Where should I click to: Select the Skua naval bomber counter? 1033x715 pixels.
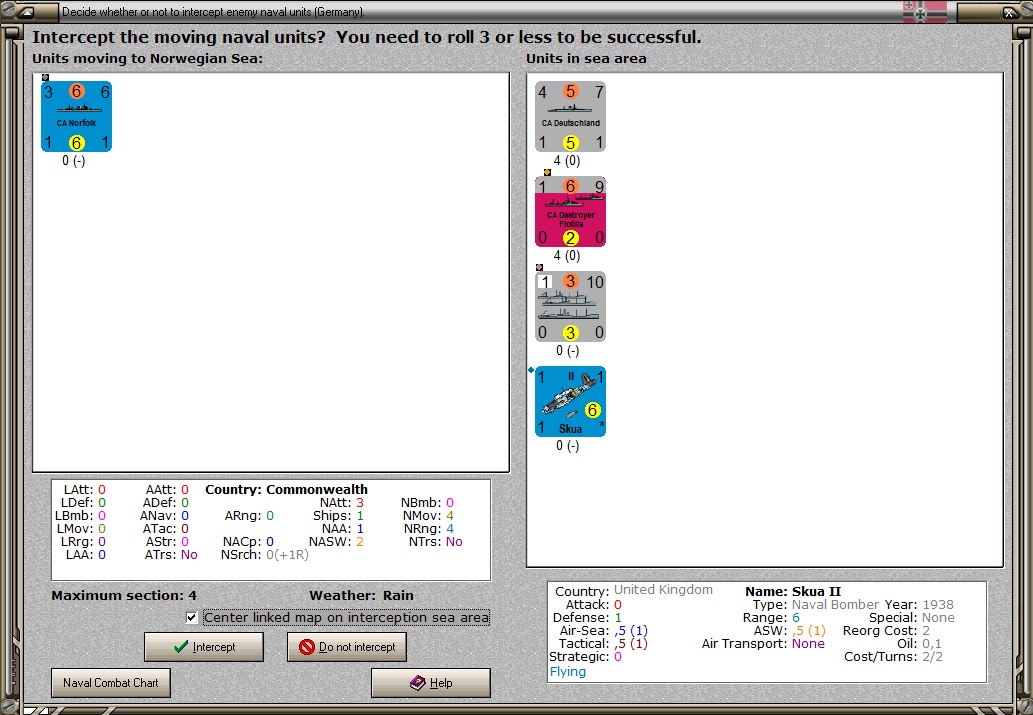571,401
